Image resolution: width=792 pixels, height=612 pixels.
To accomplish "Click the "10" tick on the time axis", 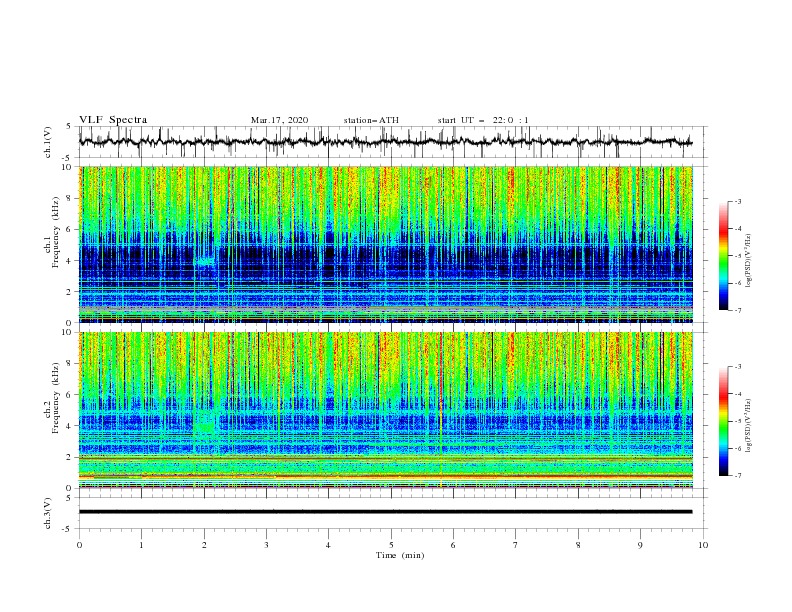I will [703, 545].
